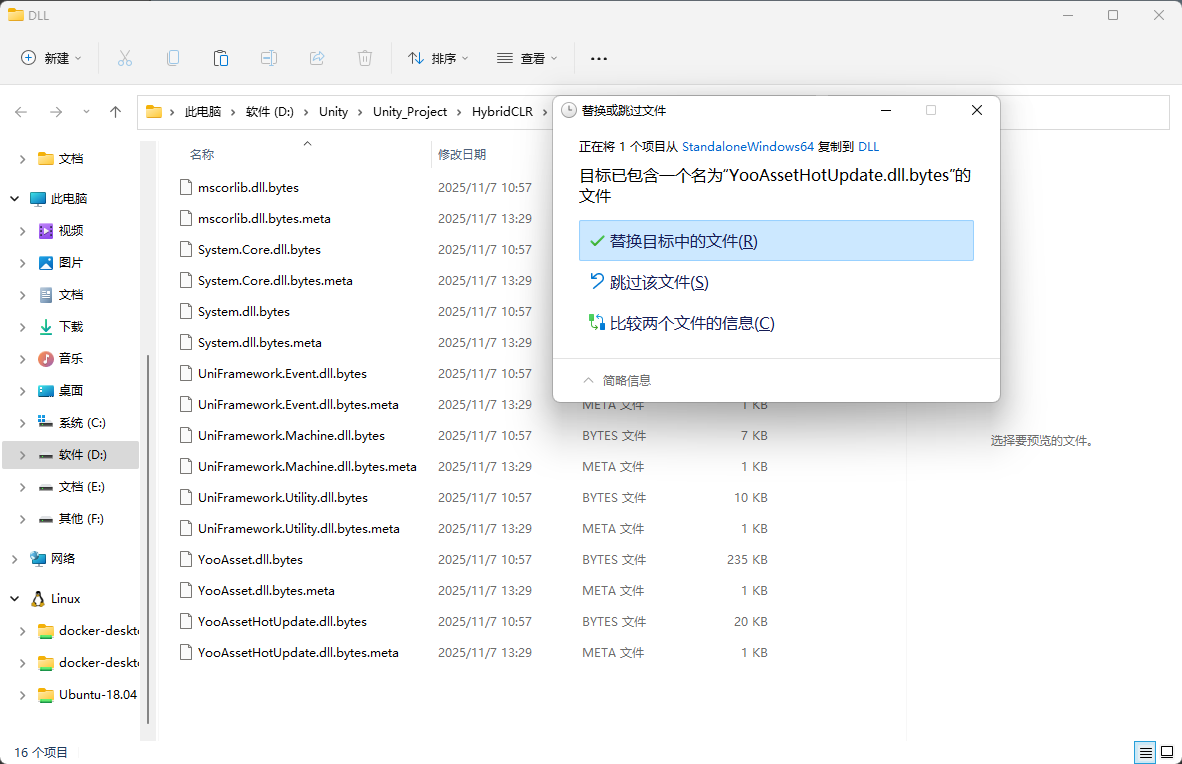Open the StandaloneWindows64 source link
The height and width of the screenshot is (764, 1182).
pyautogui.click(x=747, y=146)
